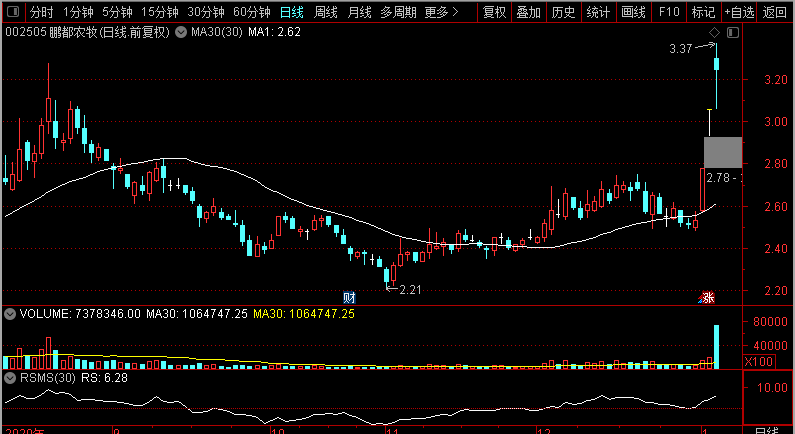
Task: Expand the RSMS indicator dropdown arrow
Action: click(x=10, y=379)
